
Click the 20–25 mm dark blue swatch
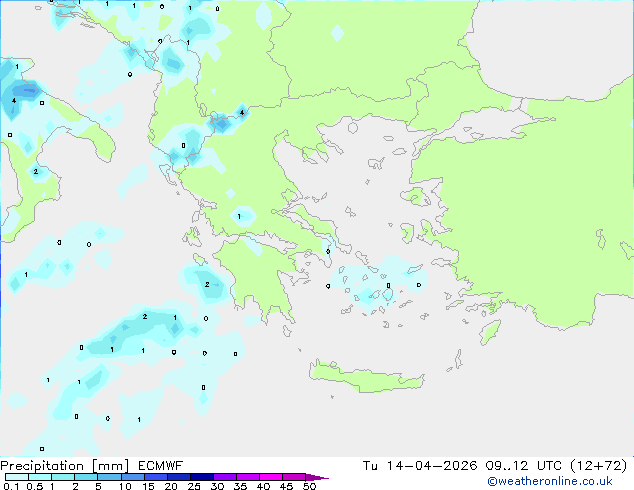click(179, 477)
